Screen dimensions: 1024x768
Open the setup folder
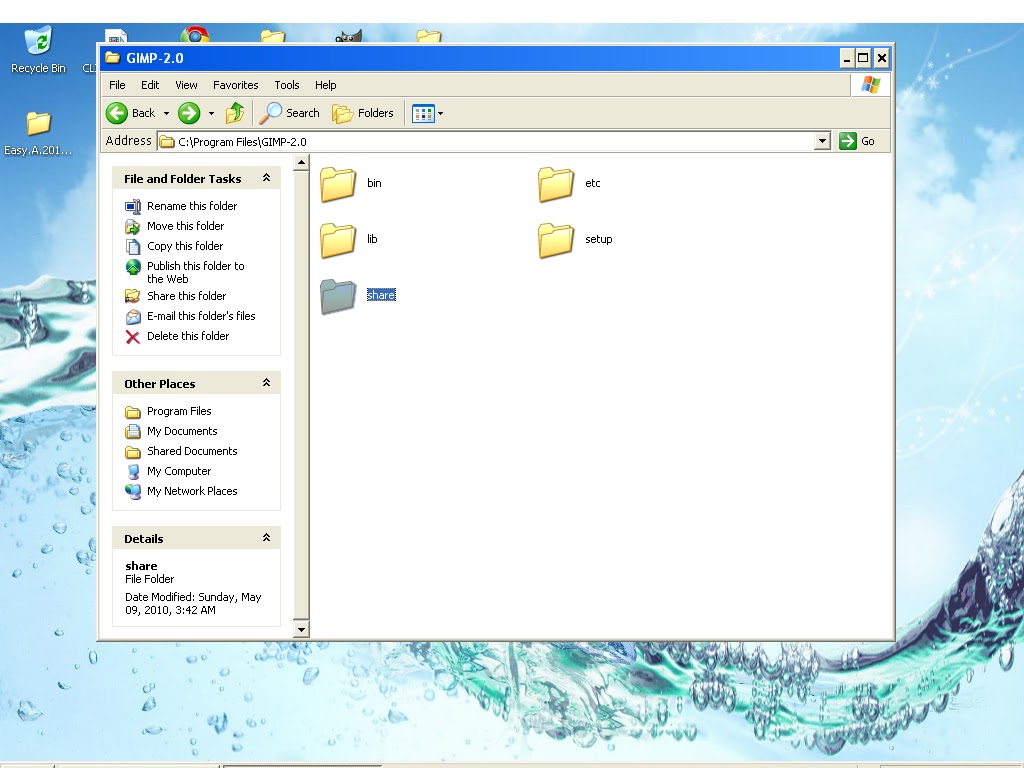556,239
